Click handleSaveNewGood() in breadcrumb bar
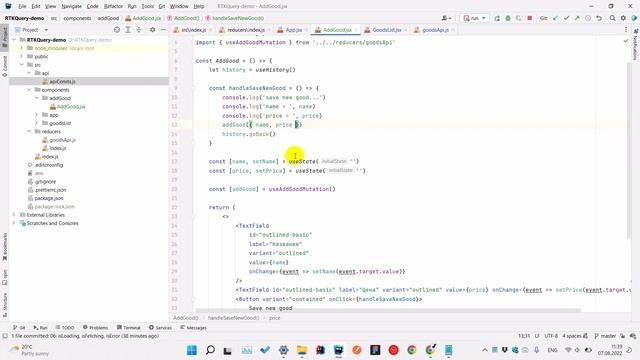Image resolution: width=640 pixels, height=360 pixels. (x=233, y=318)
